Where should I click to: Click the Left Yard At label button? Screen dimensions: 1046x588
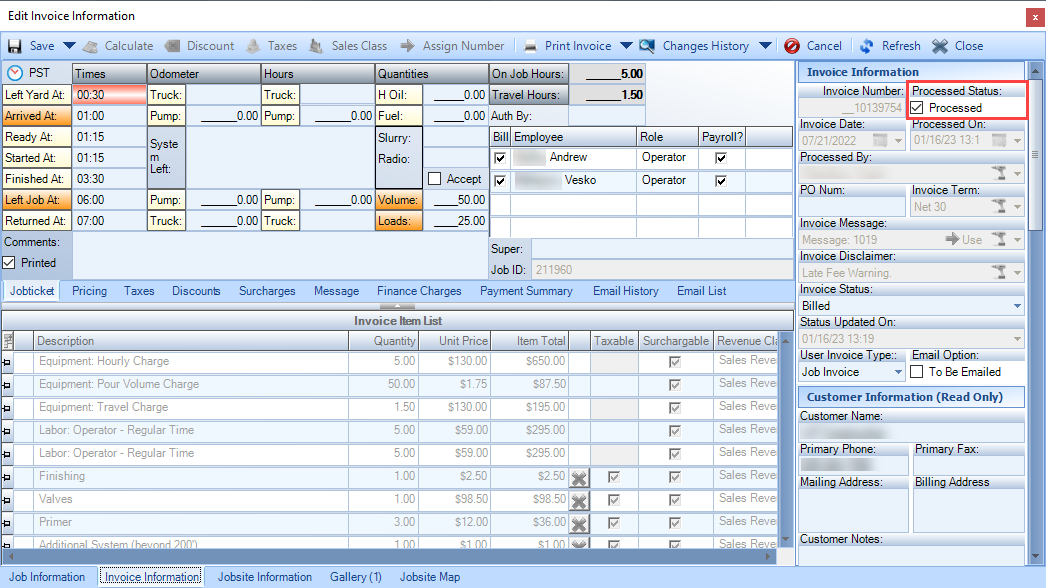click(x=37, y=95)
